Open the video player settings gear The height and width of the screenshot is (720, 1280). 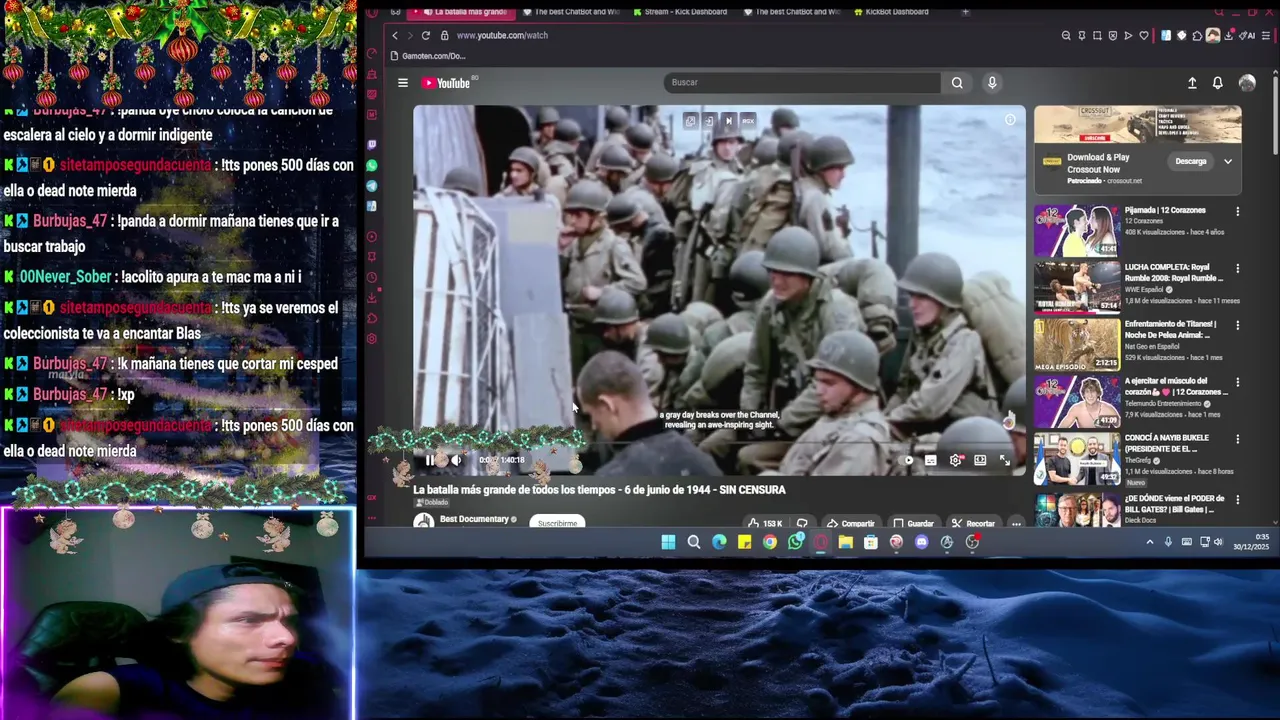(x=955, y=460)
